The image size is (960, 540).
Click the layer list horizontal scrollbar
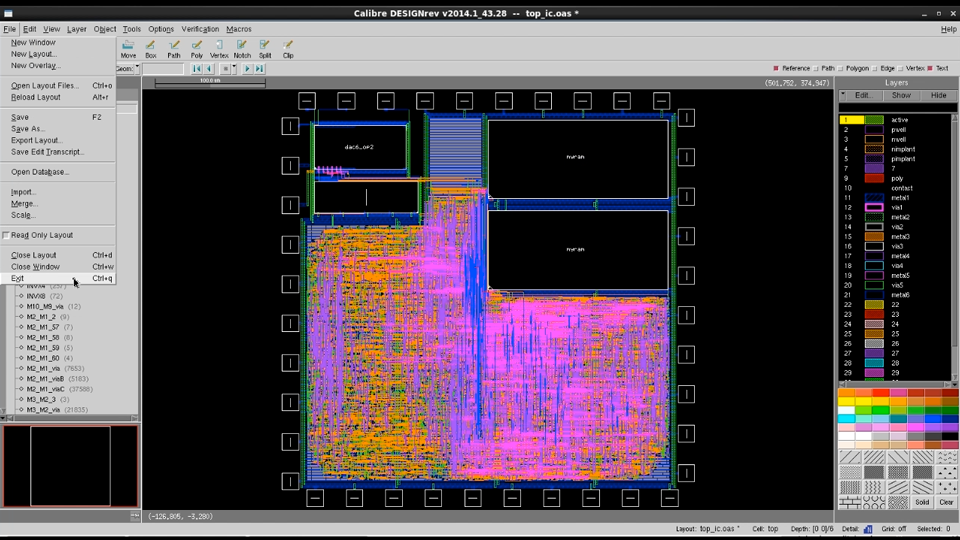[896, 384]
